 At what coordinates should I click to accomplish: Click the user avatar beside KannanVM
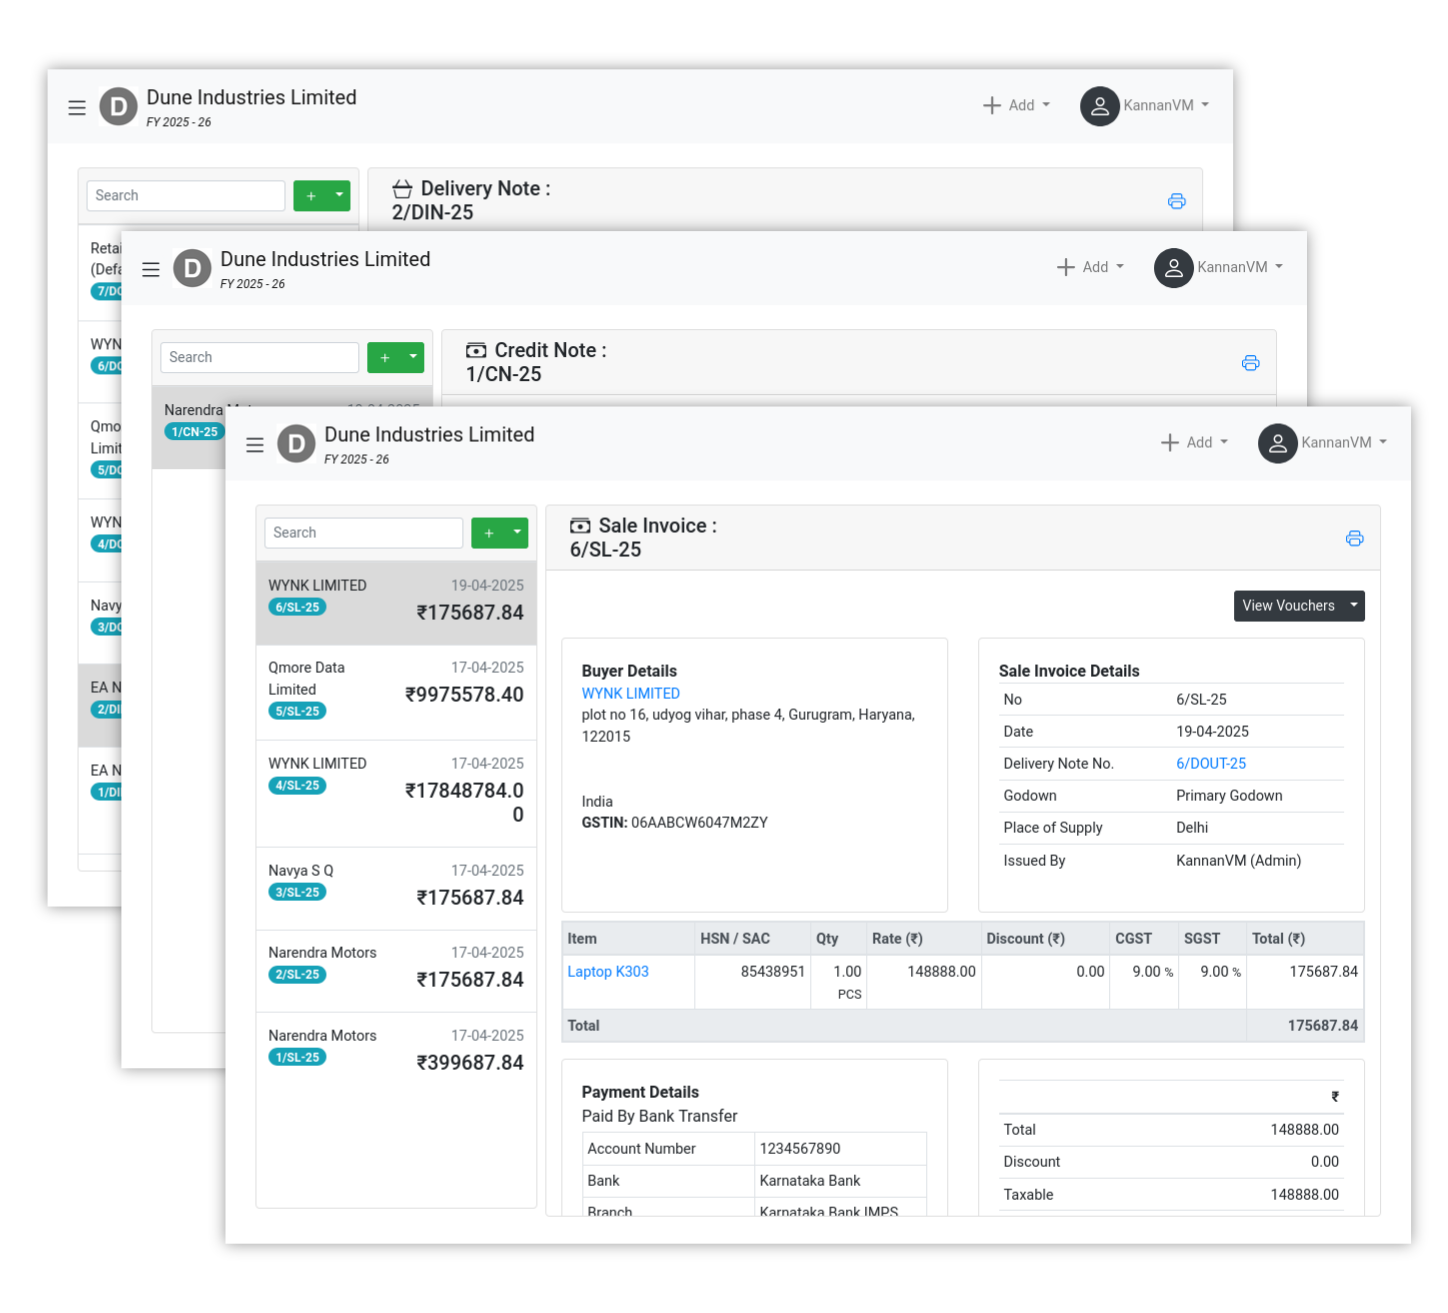point(1277,443)
